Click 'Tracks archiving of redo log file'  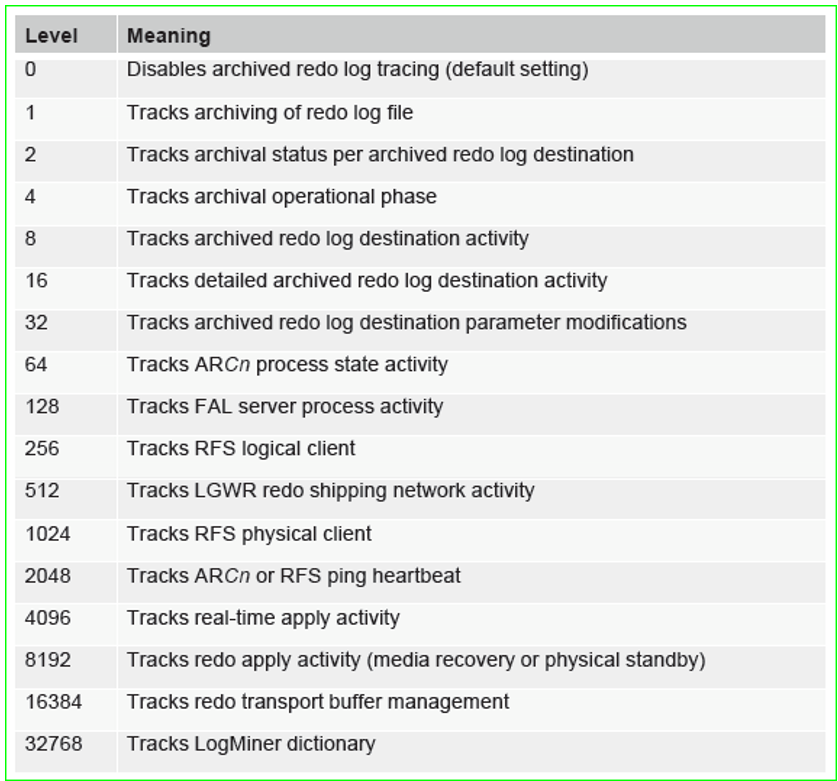(x=269, y=113)
